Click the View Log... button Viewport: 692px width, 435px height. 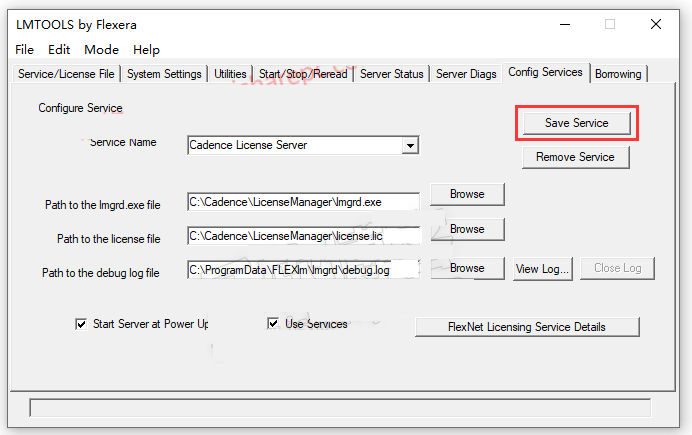[543, 269]
